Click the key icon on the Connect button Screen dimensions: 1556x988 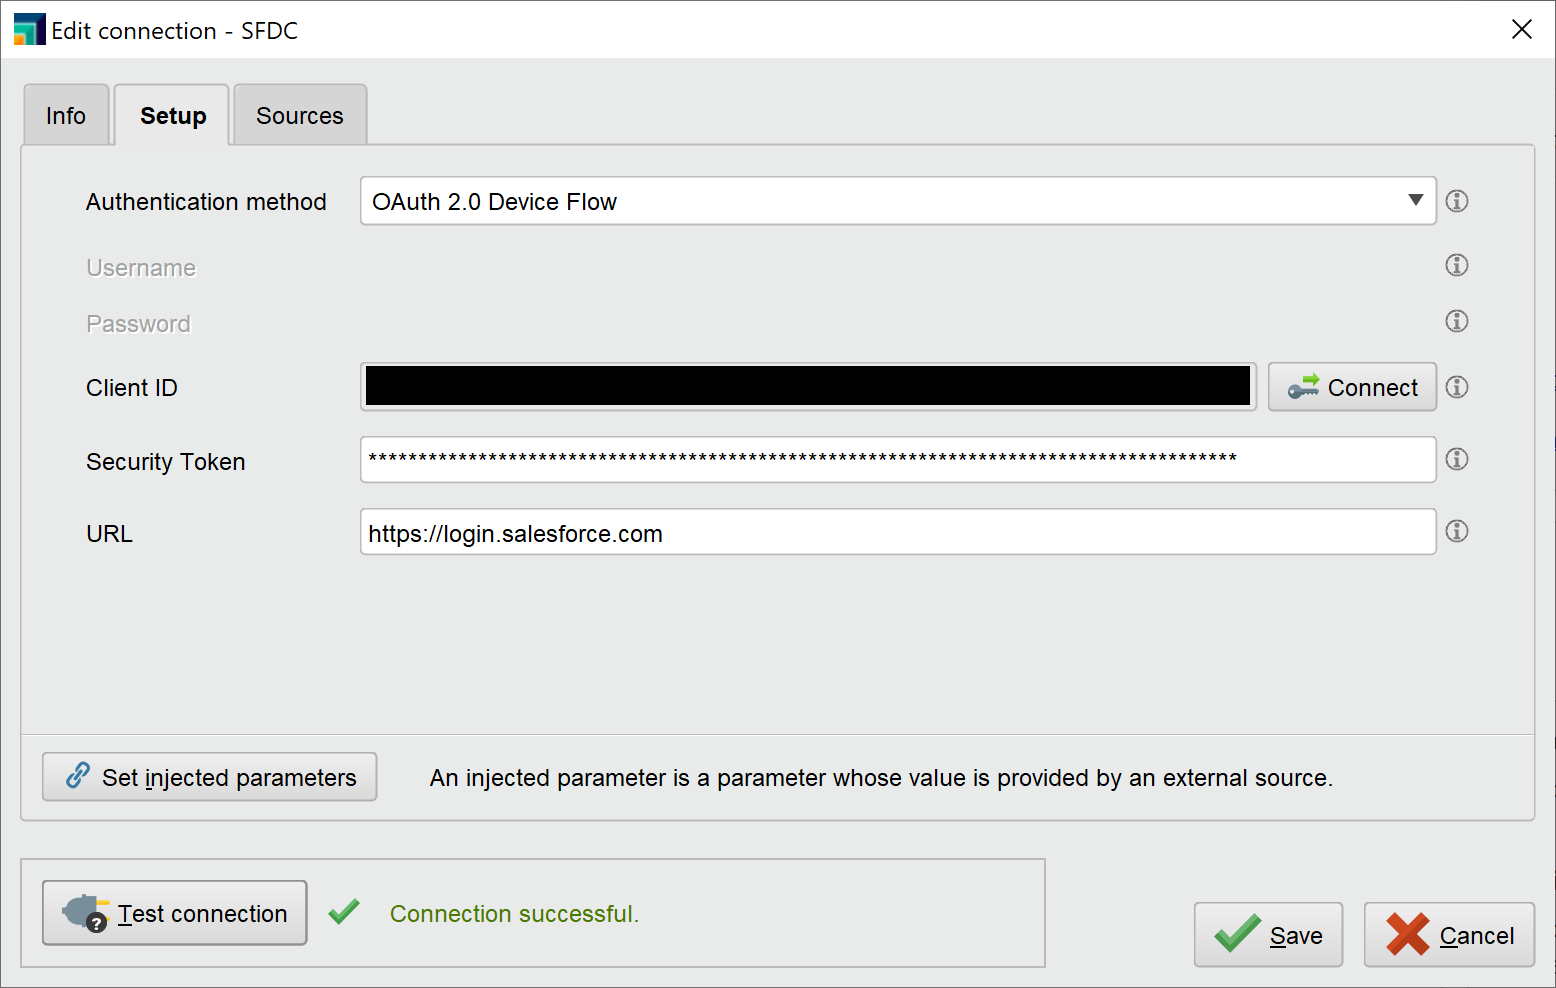(x=1303, y=386)
